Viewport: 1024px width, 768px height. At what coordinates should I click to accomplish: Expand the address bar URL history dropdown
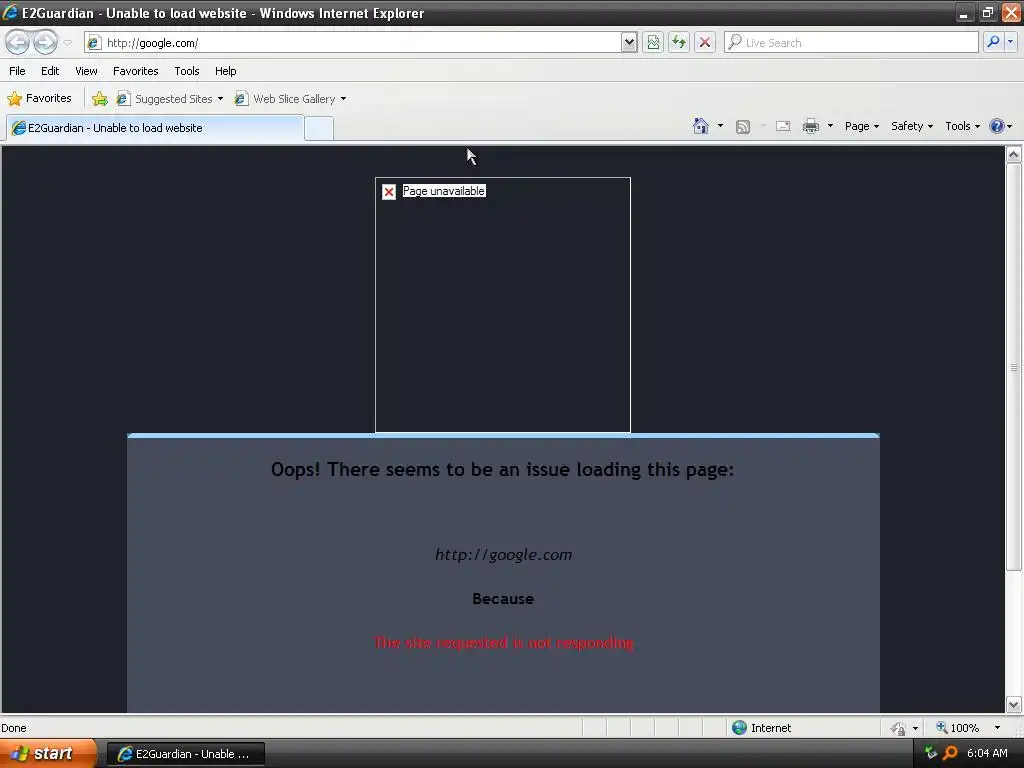click(629, 42)
